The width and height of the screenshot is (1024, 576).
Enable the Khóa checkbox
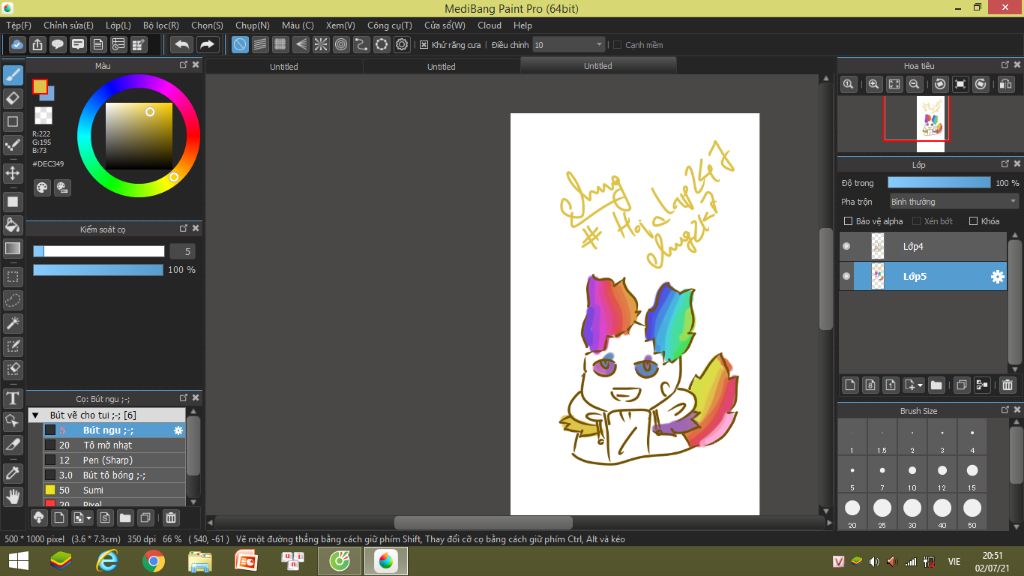(x=973, y=221)
